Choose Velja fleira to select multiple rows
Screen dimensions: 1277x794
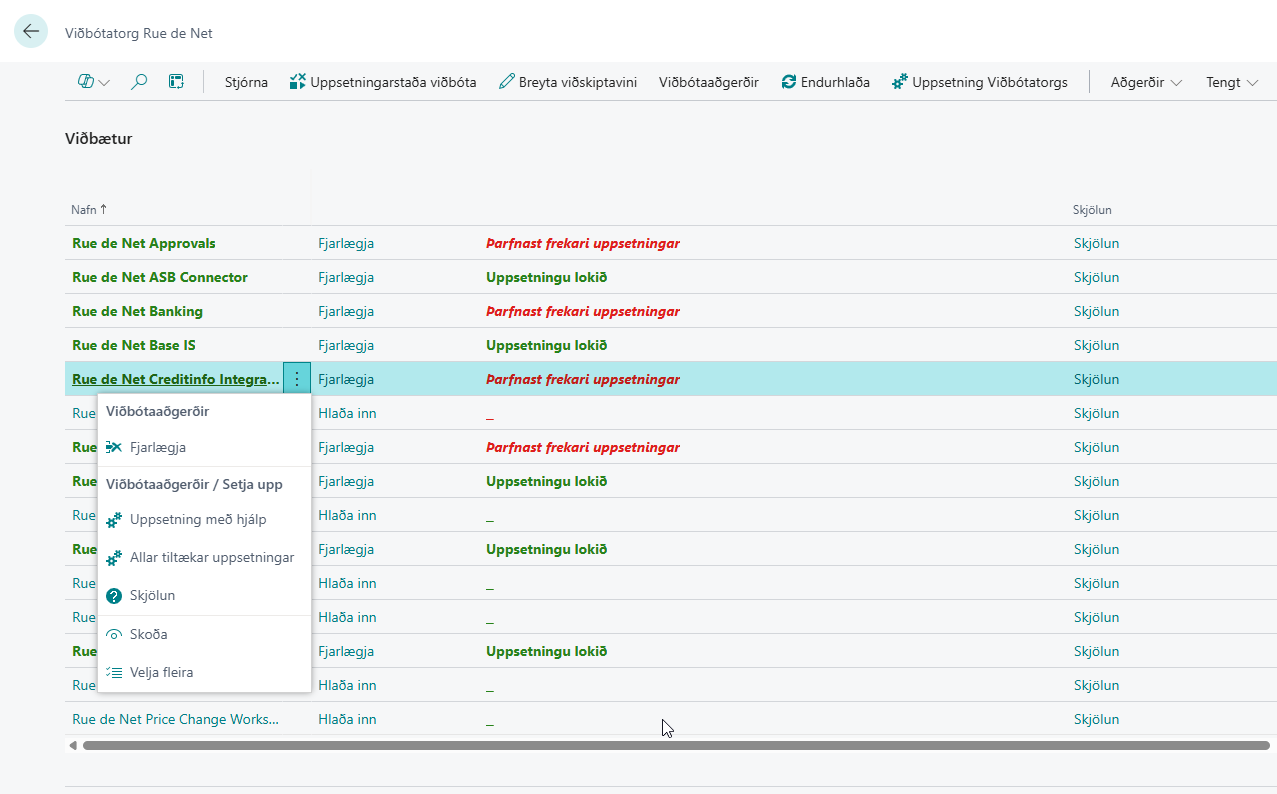pyautogui.click(x=161, y=672)
